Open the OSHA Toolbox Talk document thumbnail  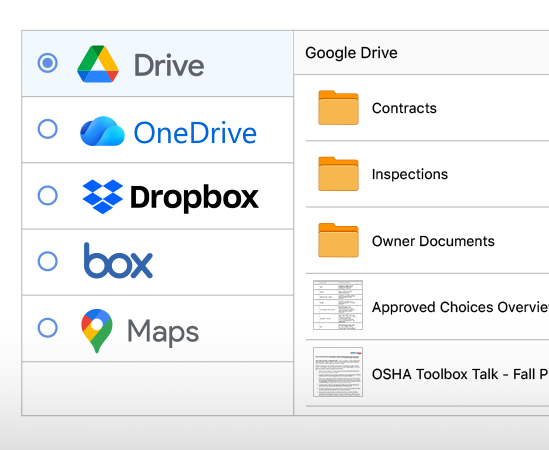coord(338,372)
